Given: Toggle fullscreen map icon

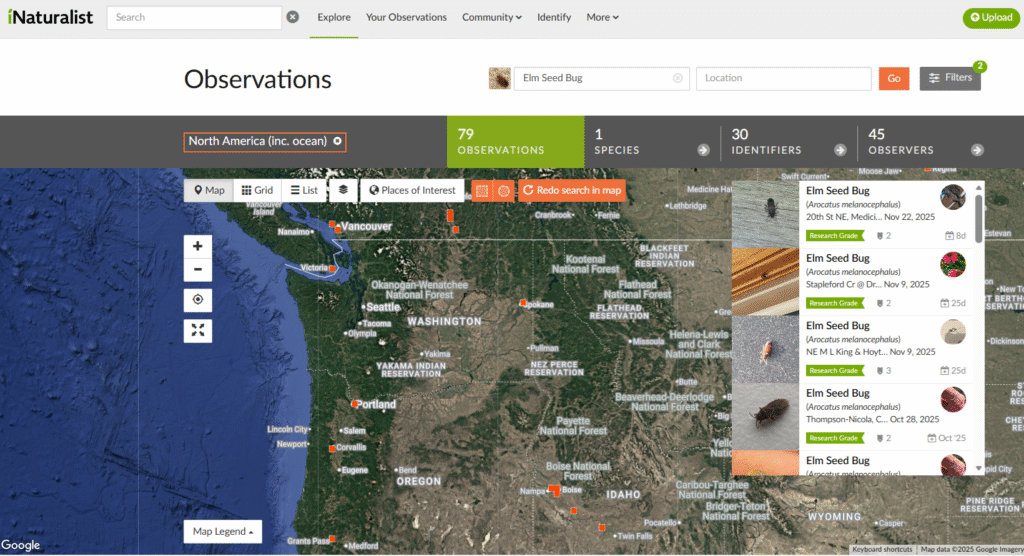Looking at the screenshot, I should click(x=197, y=329).
